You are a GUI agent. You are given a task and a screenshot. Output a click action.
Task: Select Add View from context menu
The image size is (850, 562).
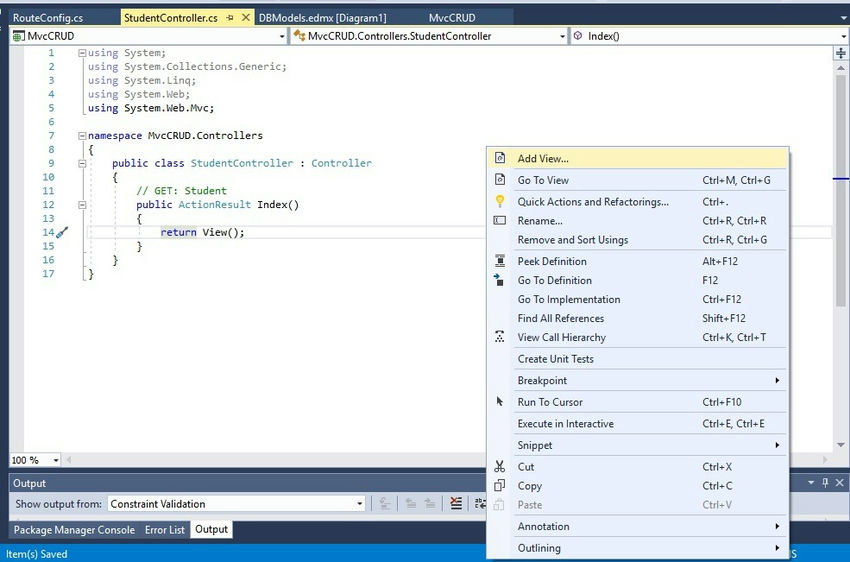tap(543, 158)
